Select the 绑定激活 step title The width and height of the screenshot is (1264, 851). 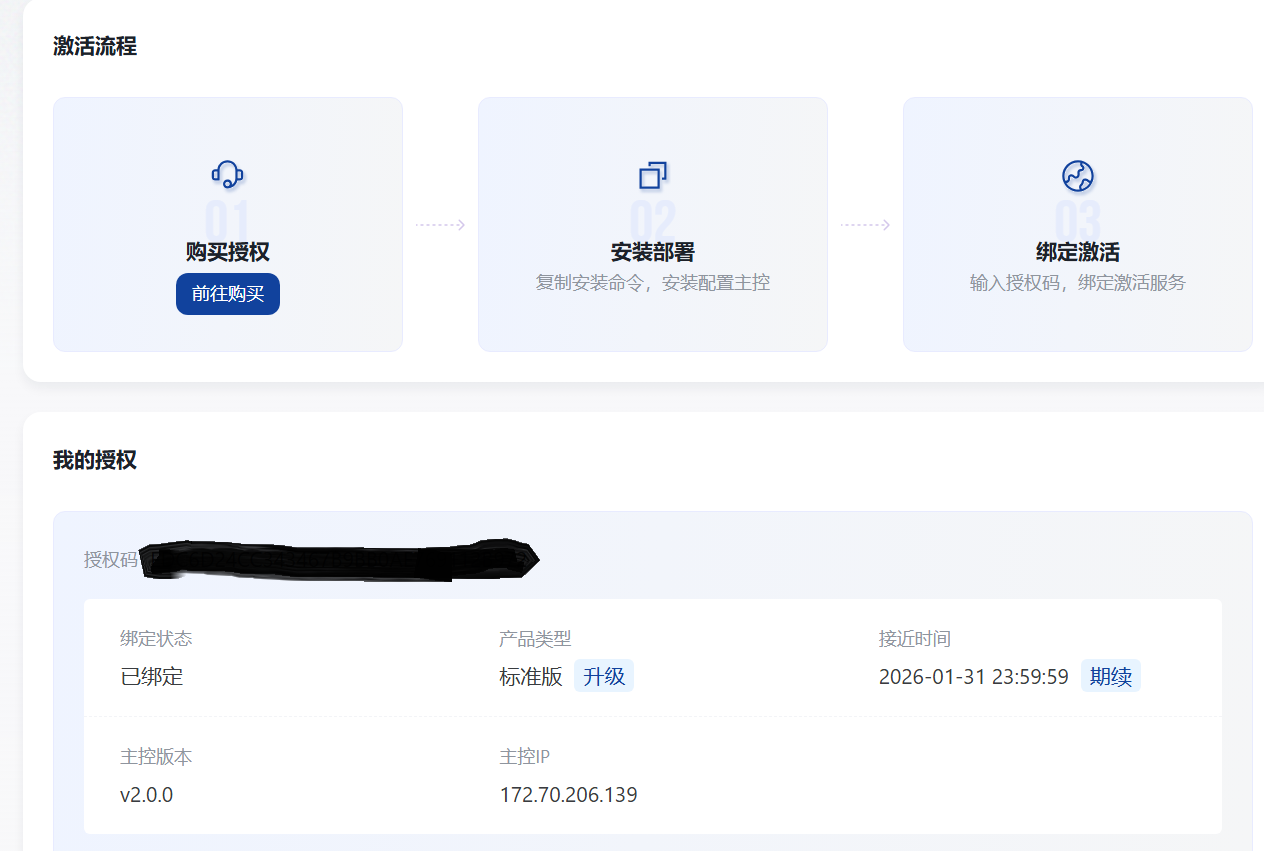tap(1077, 252)
